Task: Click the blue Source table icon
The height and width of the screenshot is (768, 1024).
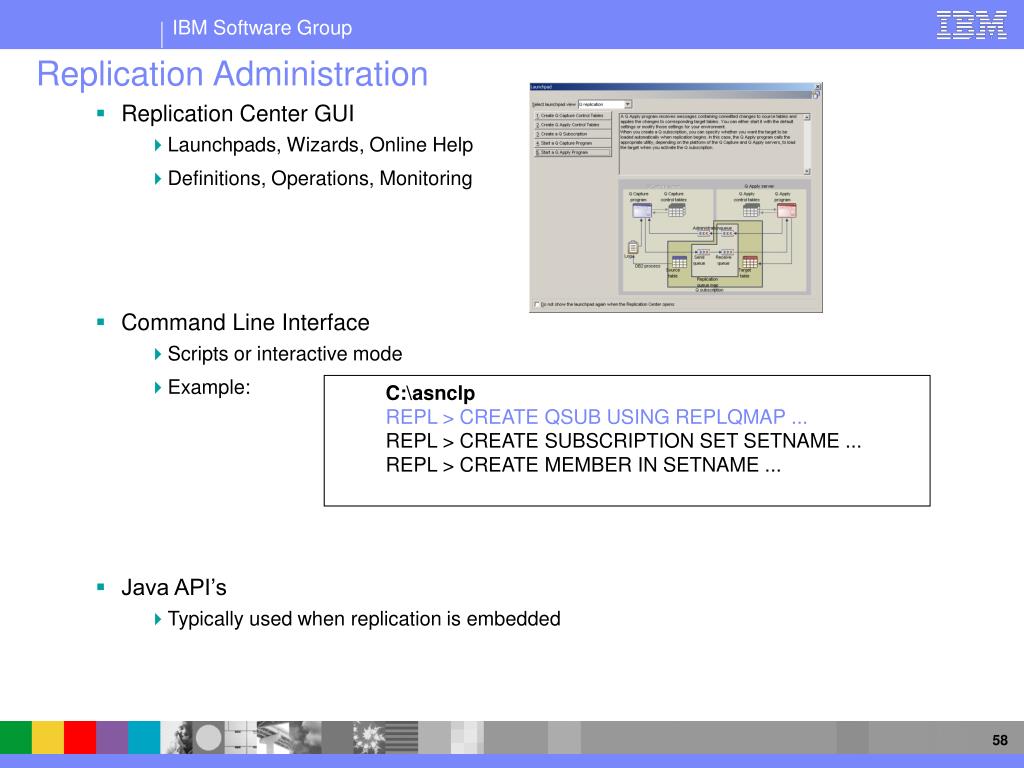Action: coord(679,262)
